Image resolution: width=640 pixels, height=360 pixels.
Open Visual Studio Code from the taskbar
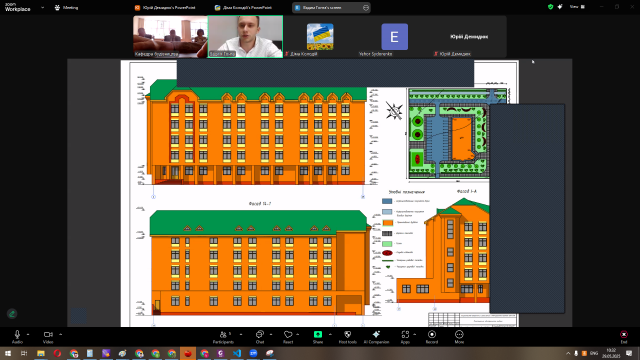237,353
